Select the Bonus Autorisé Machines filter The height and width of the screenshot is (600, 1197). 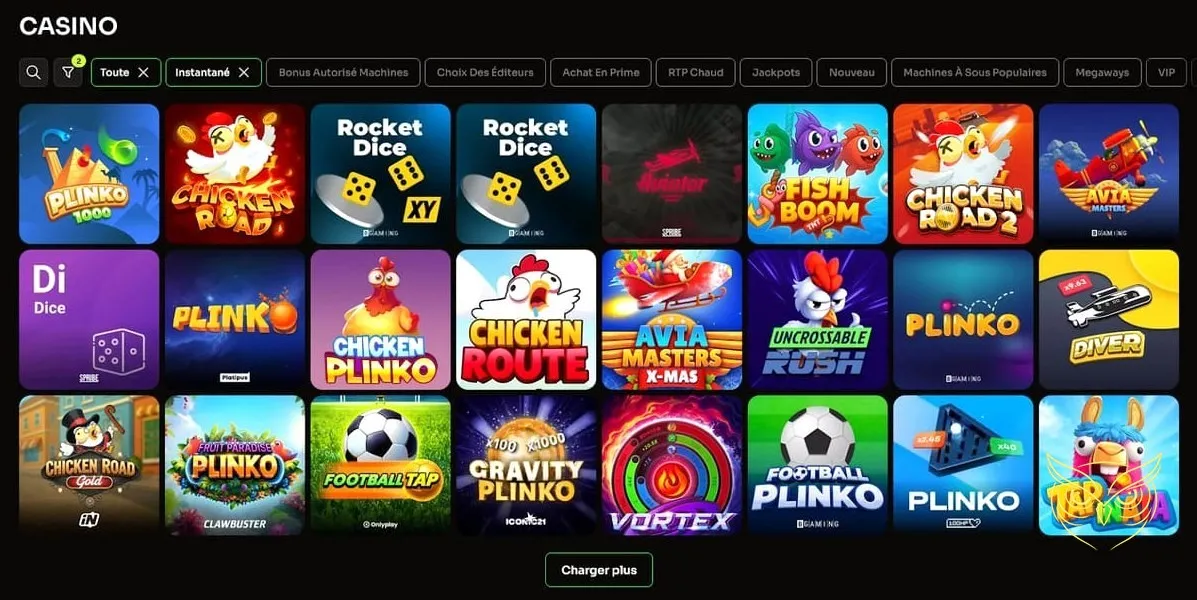coord(344,73)
